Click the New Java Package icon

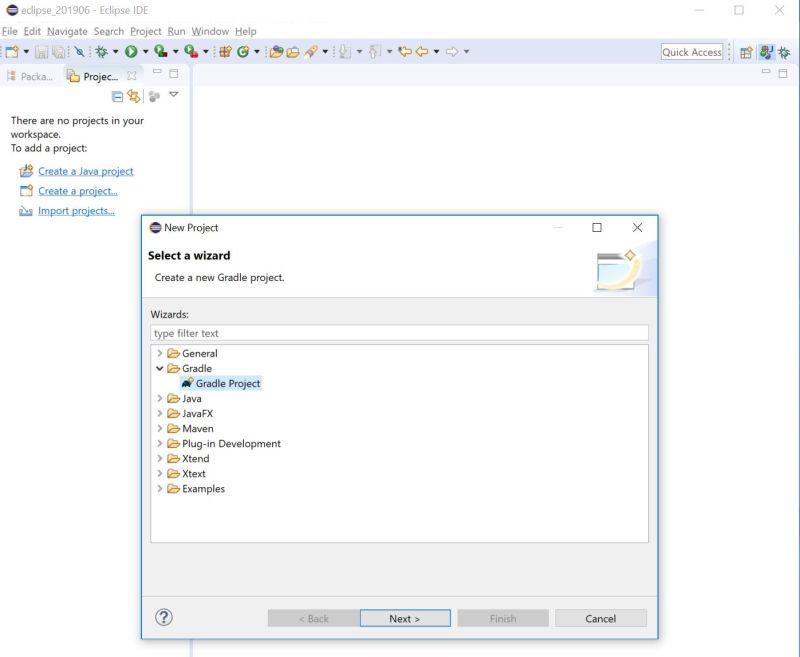coord(225,52)
